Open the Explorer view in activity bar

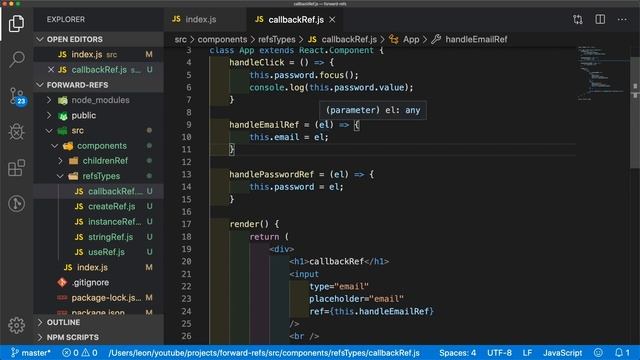tap(16, 23)
